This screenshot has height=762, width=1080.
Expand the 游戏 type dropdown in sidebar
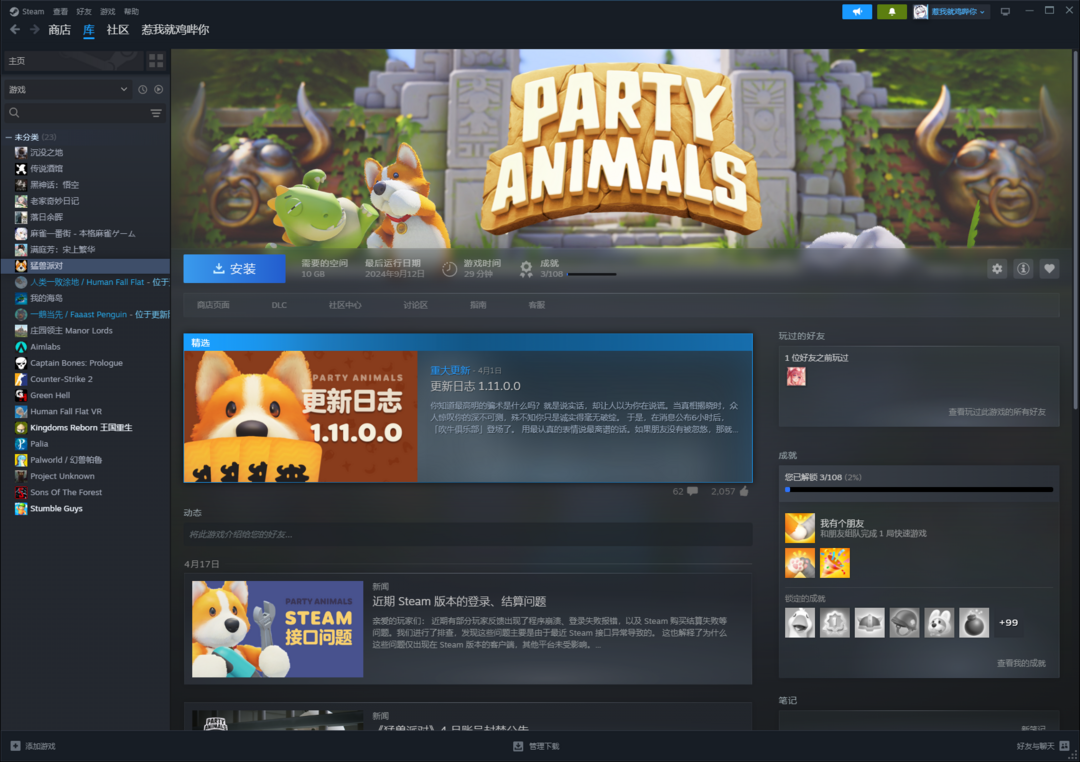67,90
